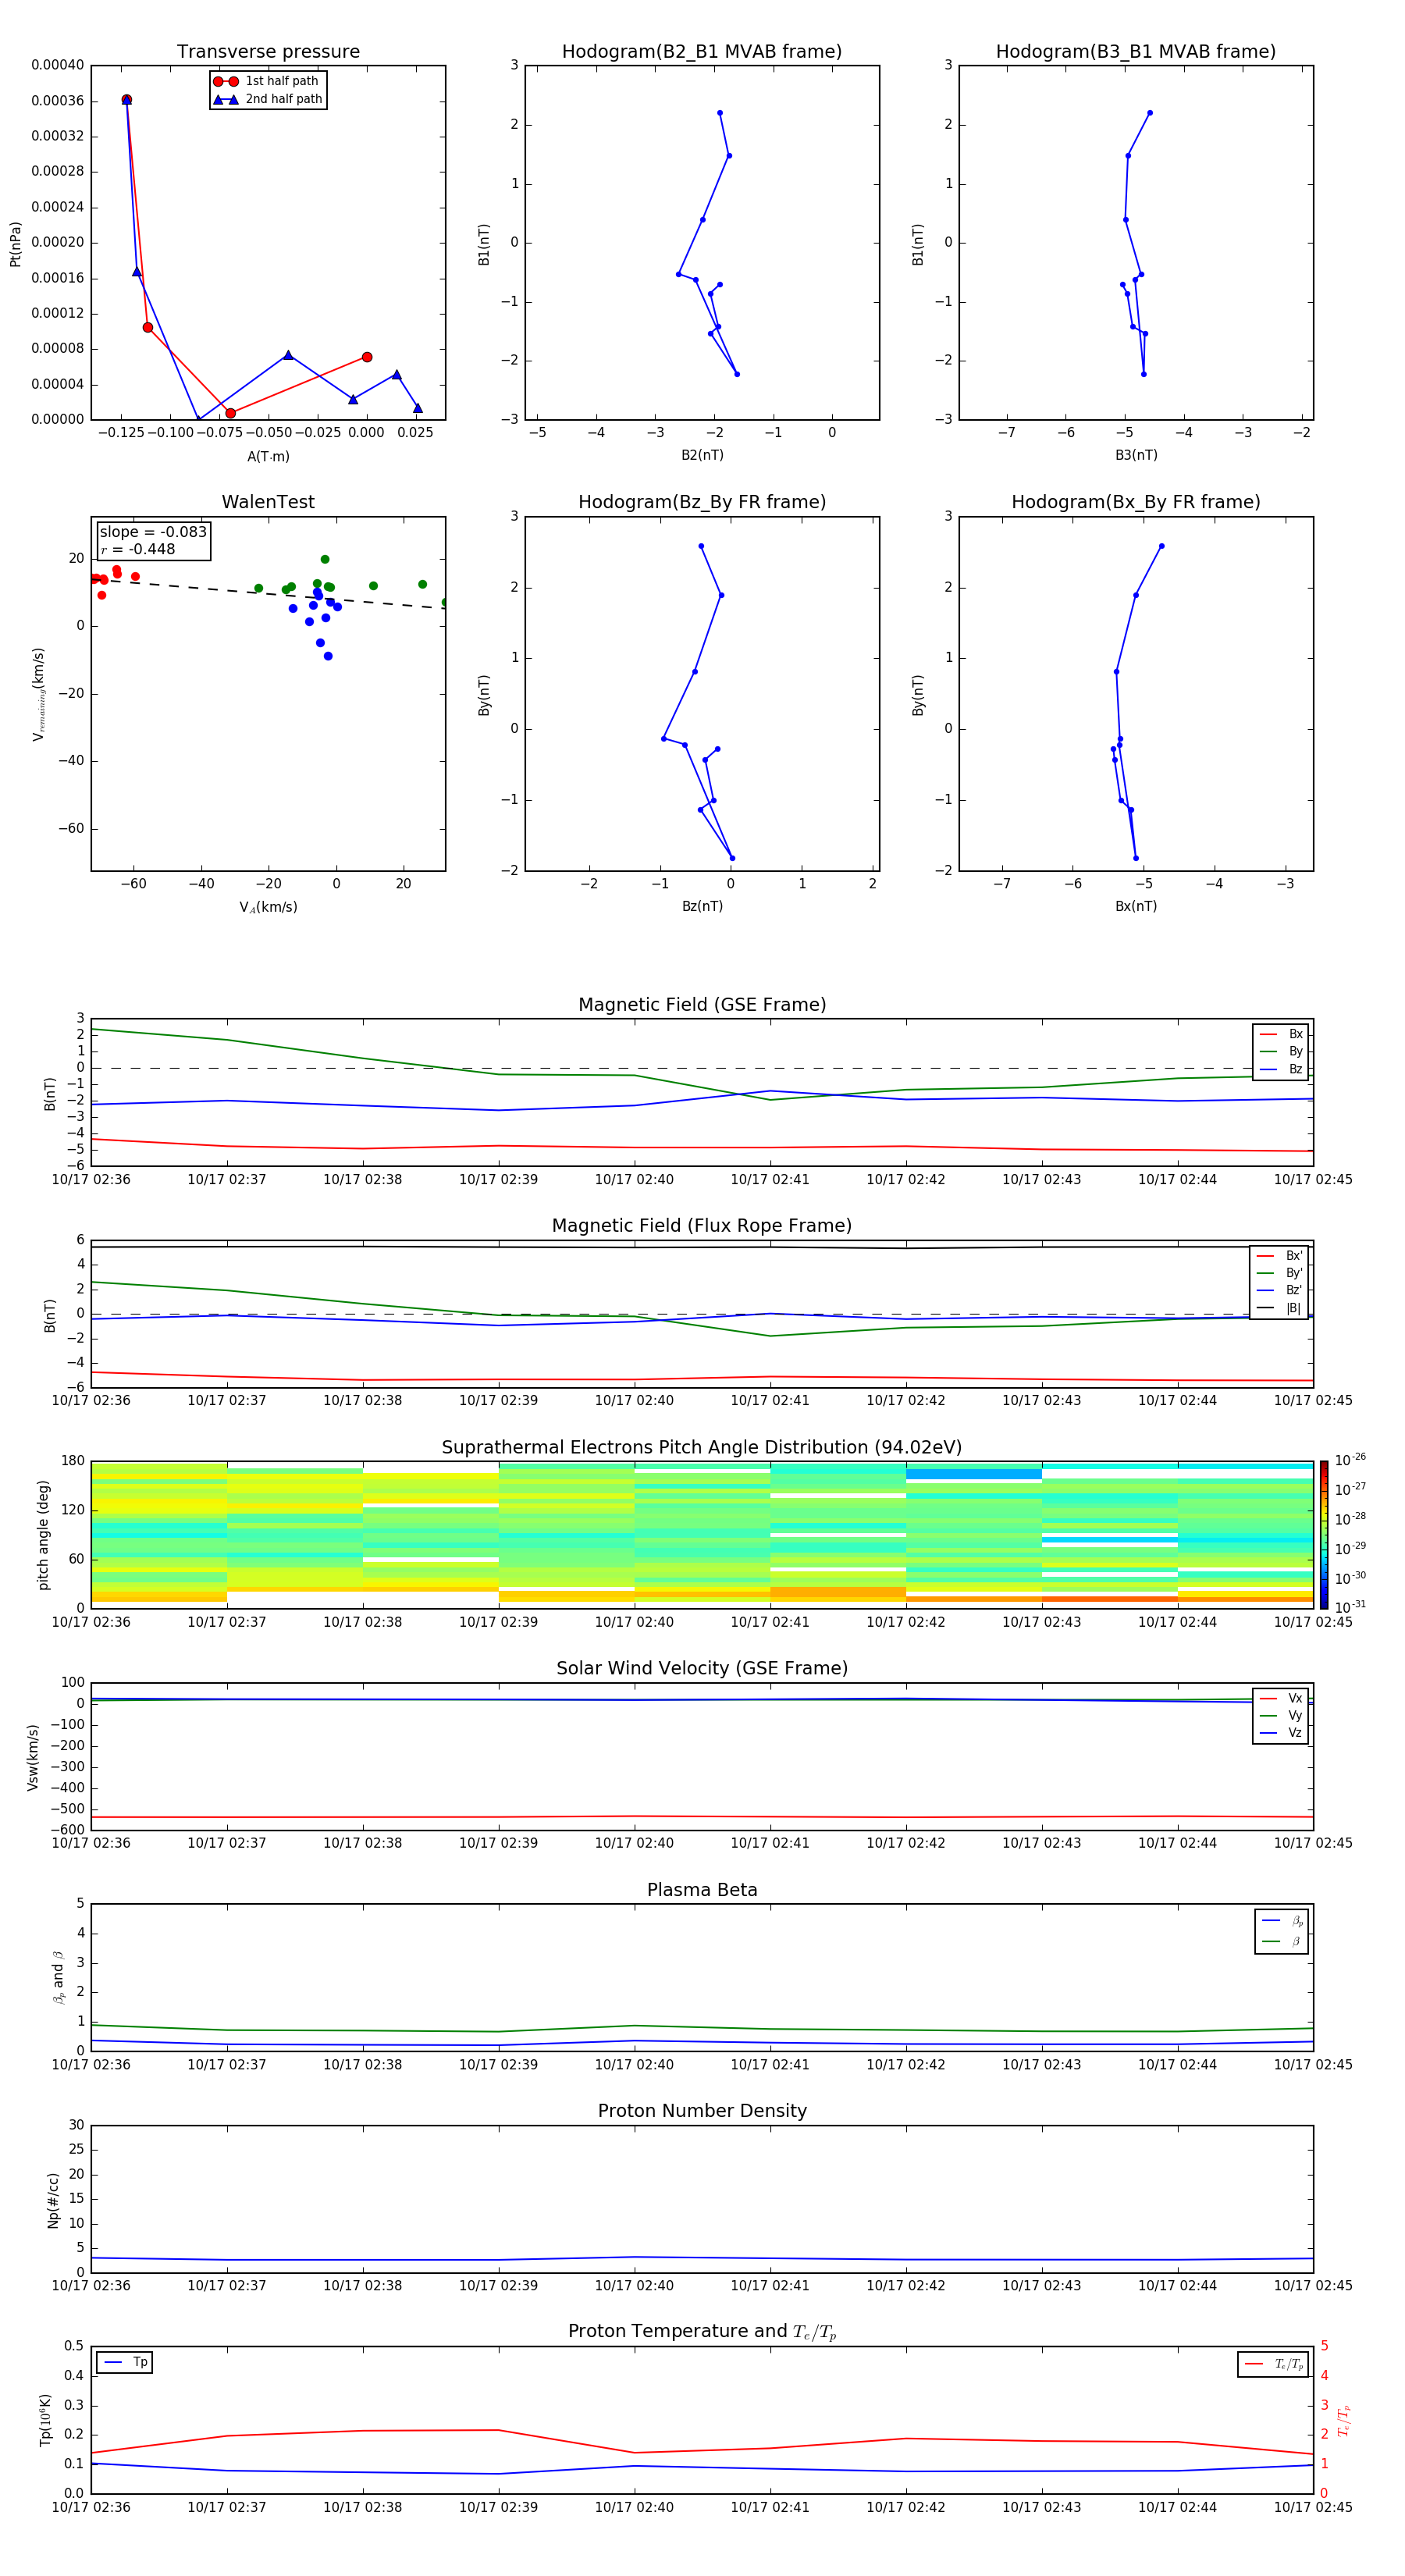Viewport: 1405px width, 2576px height.
Task: Click the 'A(T·m)' x-axis label
Action: (x=268, y=456)
